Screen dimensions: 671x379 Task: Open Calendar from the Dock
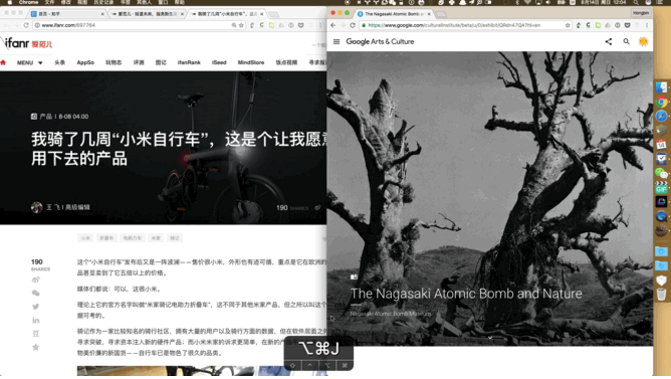pos(661,145)
